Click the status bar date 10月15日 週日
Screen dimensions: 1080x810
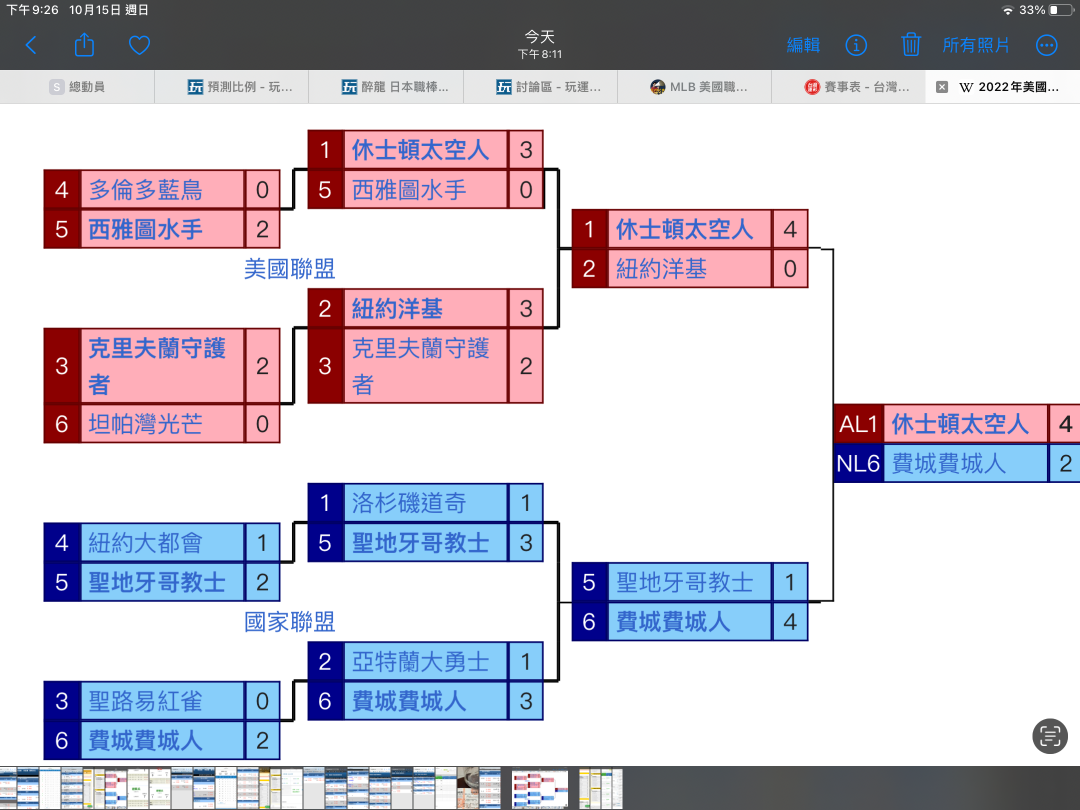coord(109,10)
